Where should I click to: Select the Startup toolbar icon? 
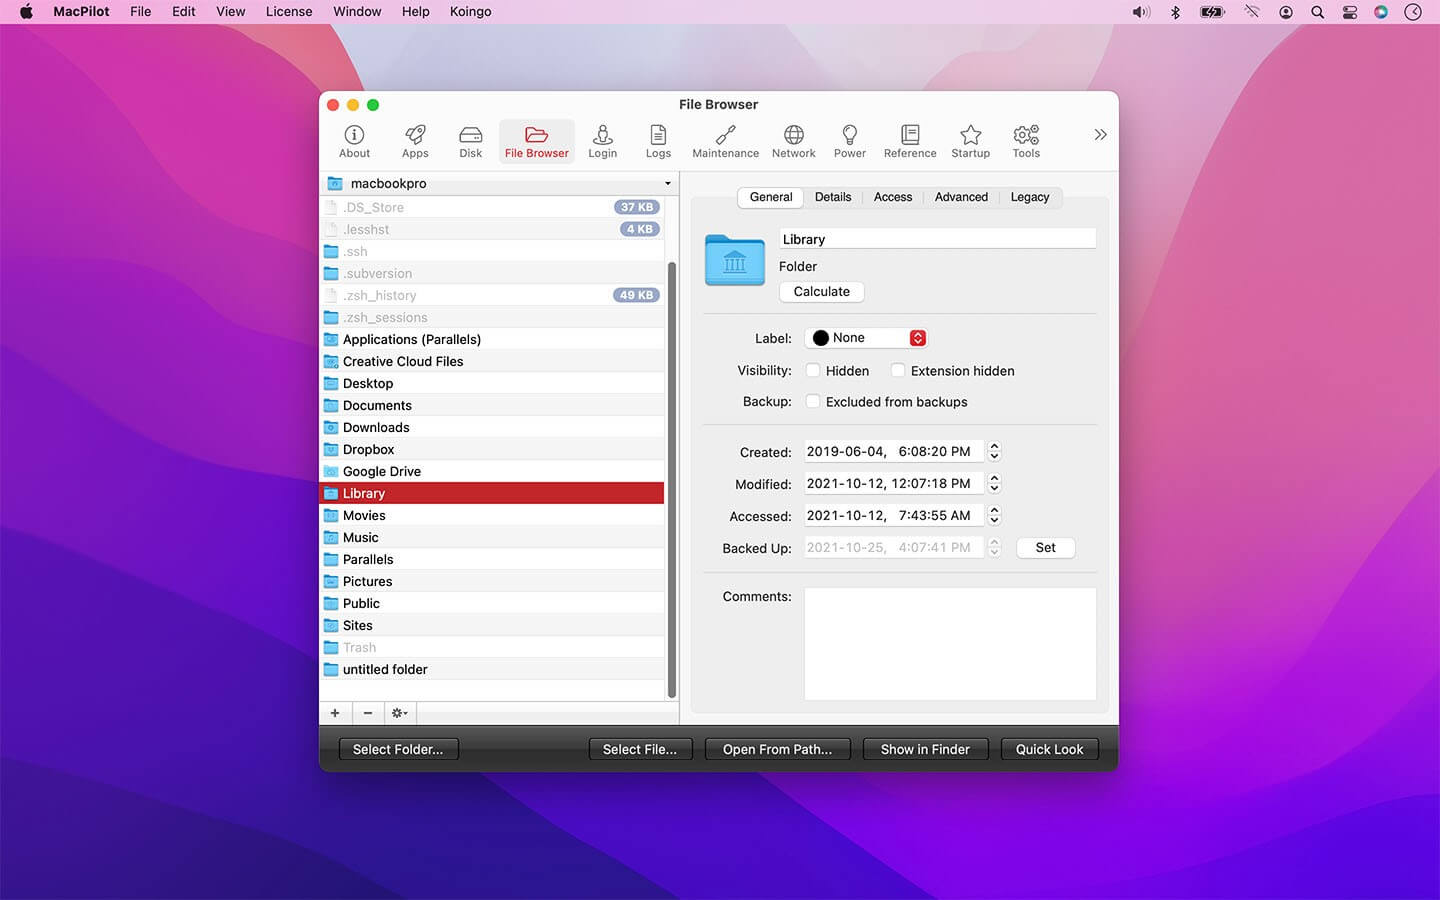click(x=970, y=140)
